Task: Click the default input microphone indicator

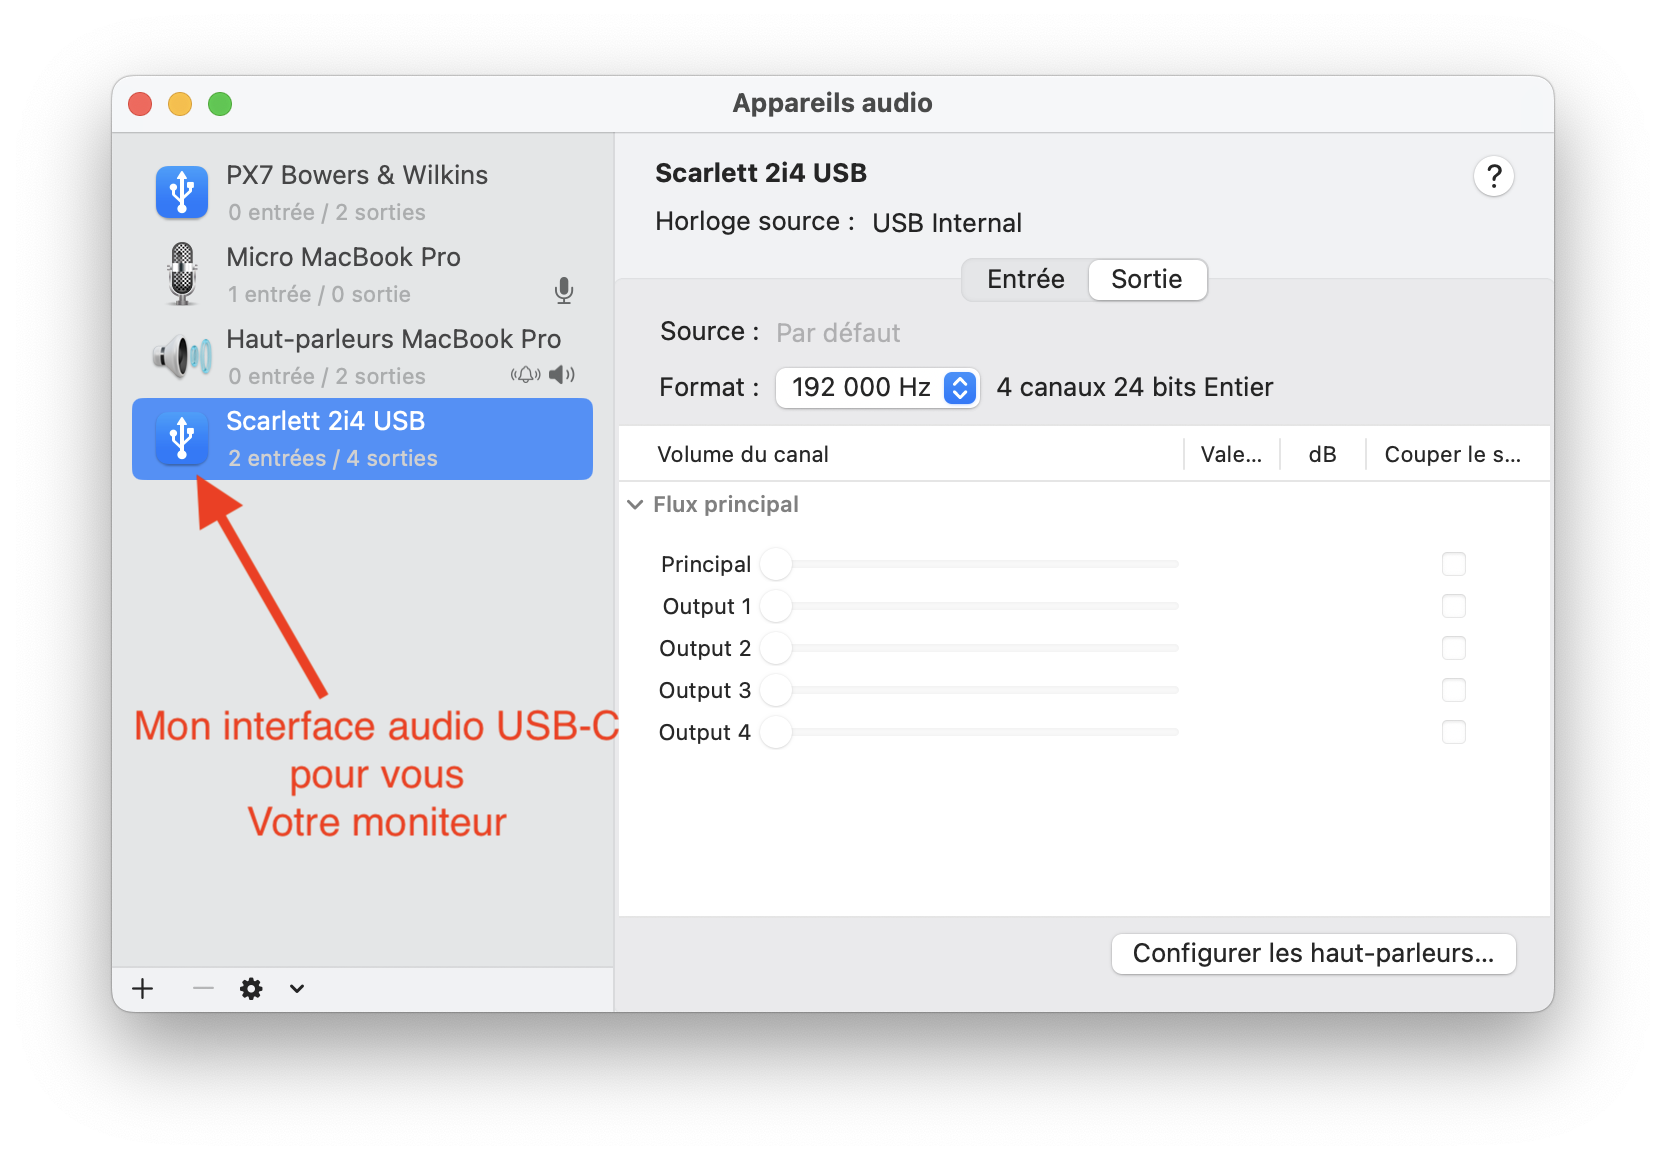Action: point(564,291)
